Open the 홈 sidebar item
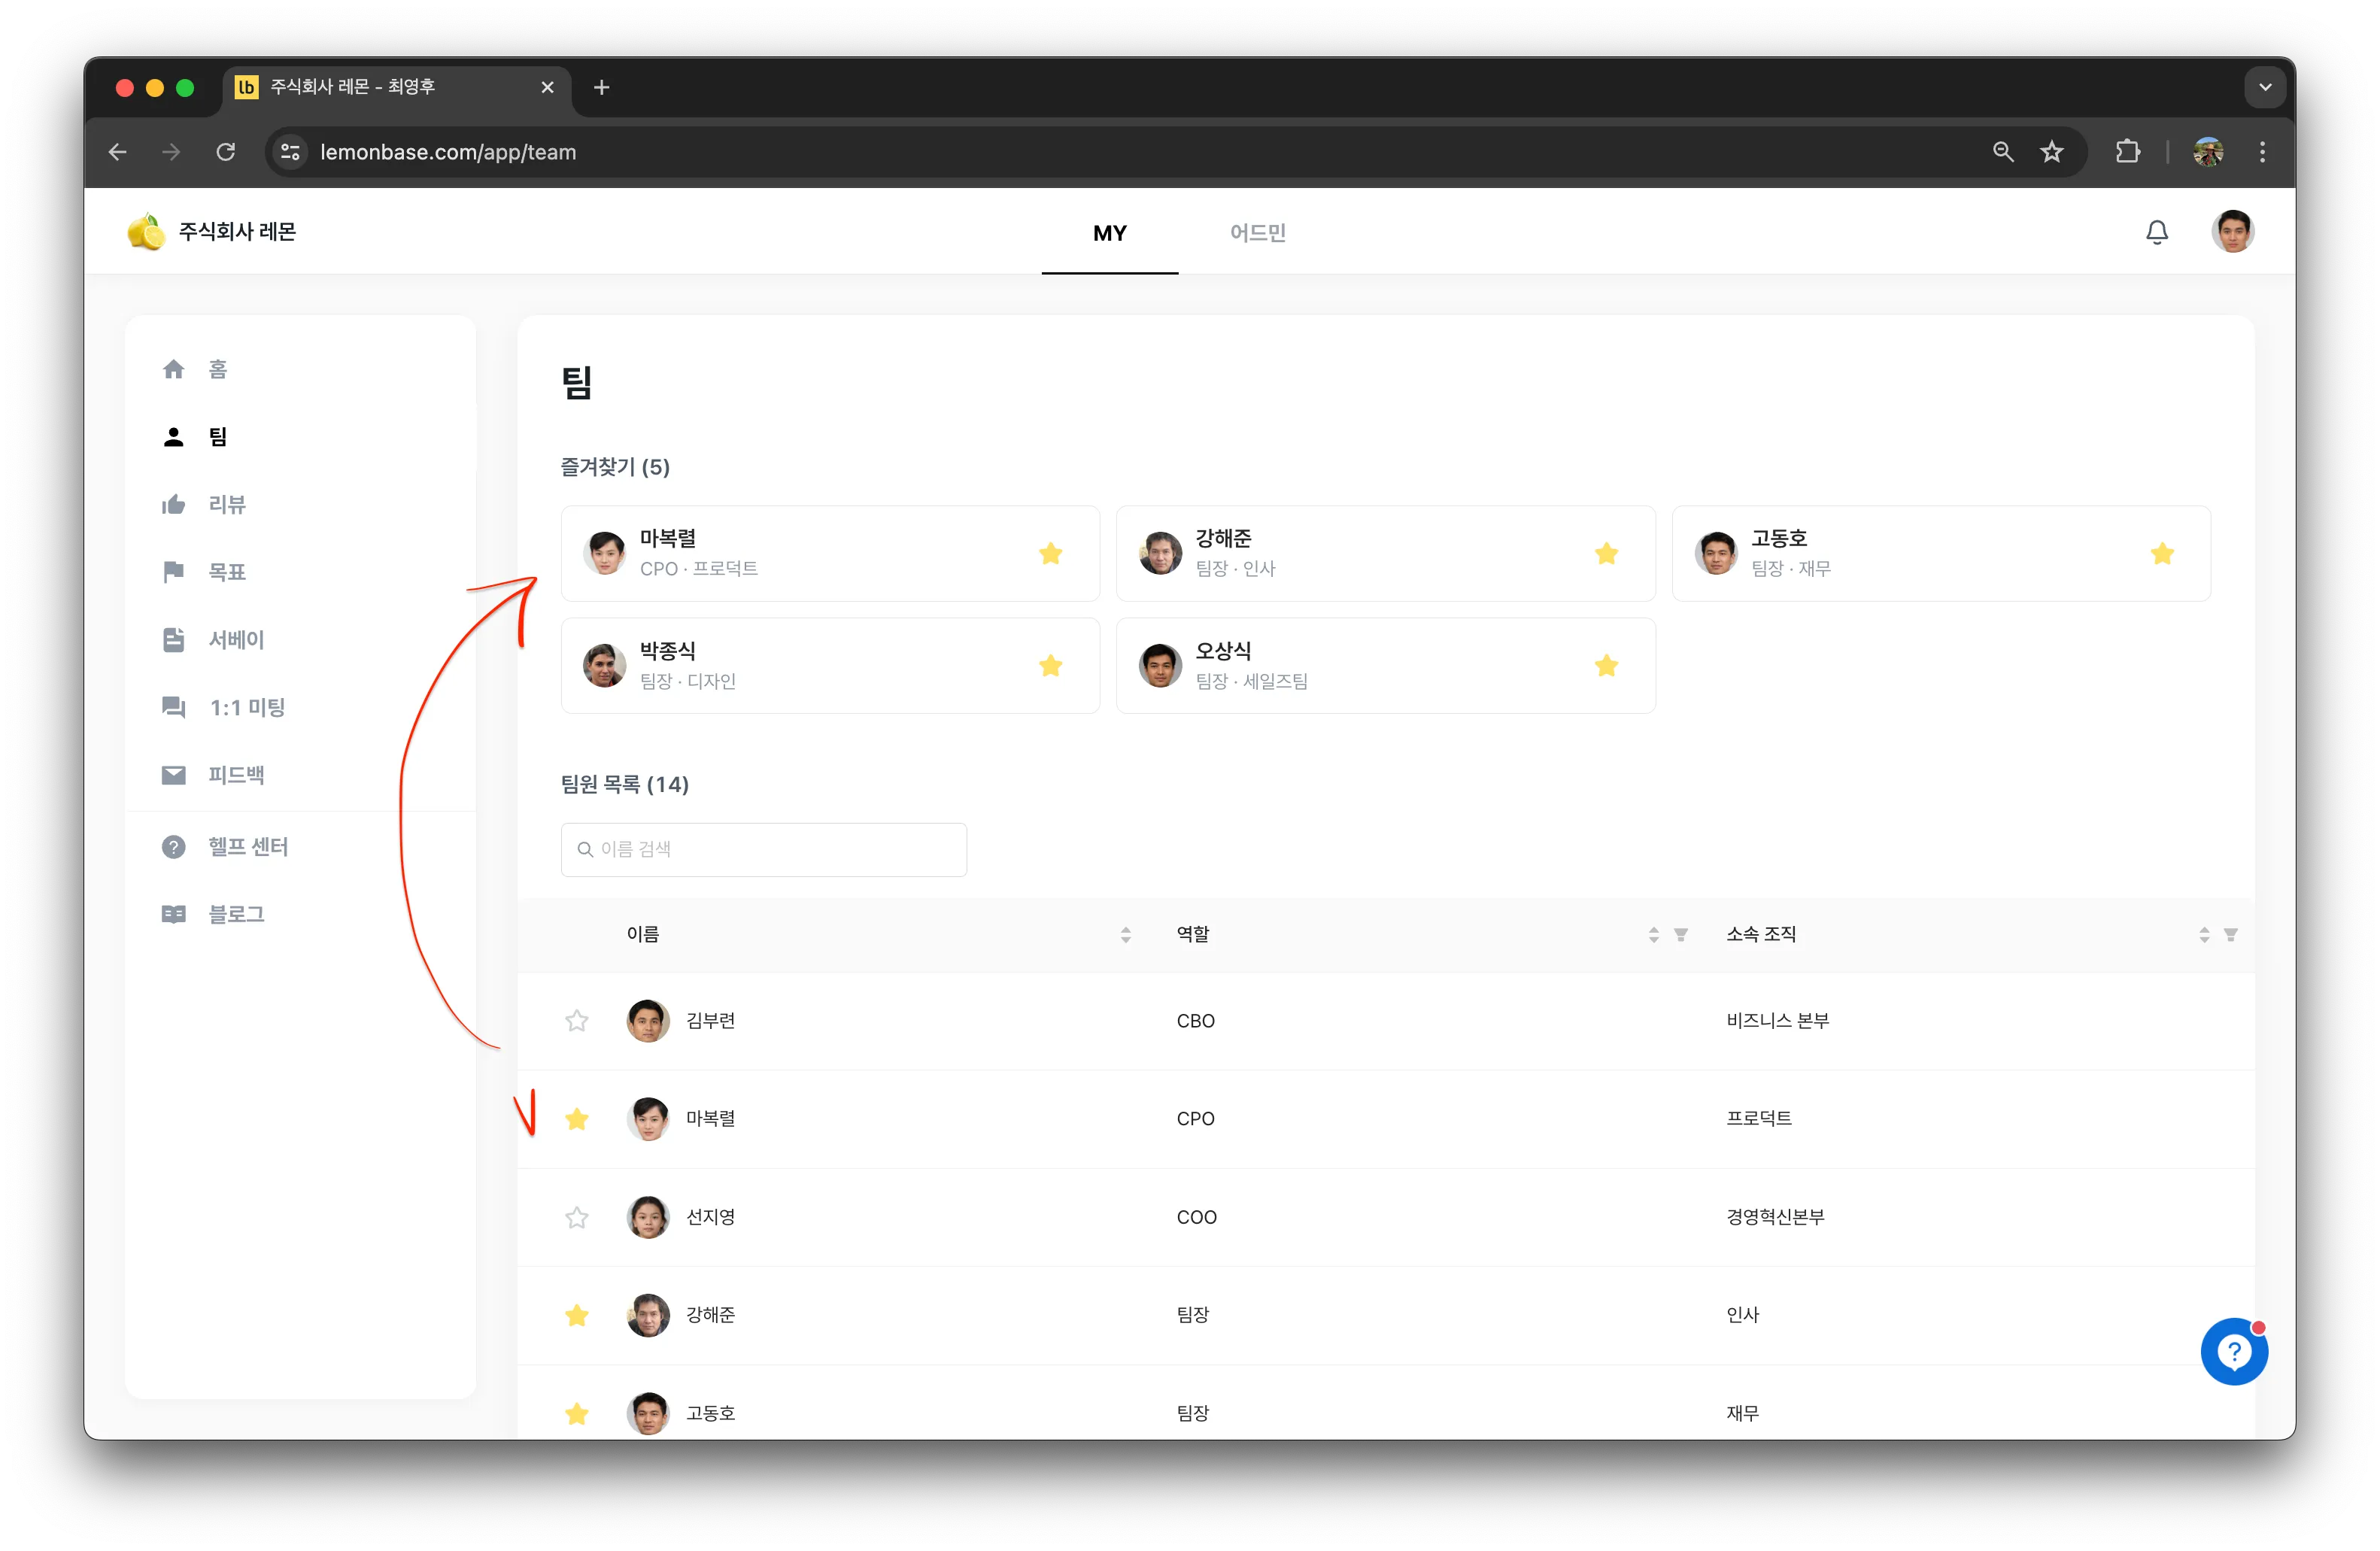Screen dimensions: 2380x1551 click(x=195, y=369)
